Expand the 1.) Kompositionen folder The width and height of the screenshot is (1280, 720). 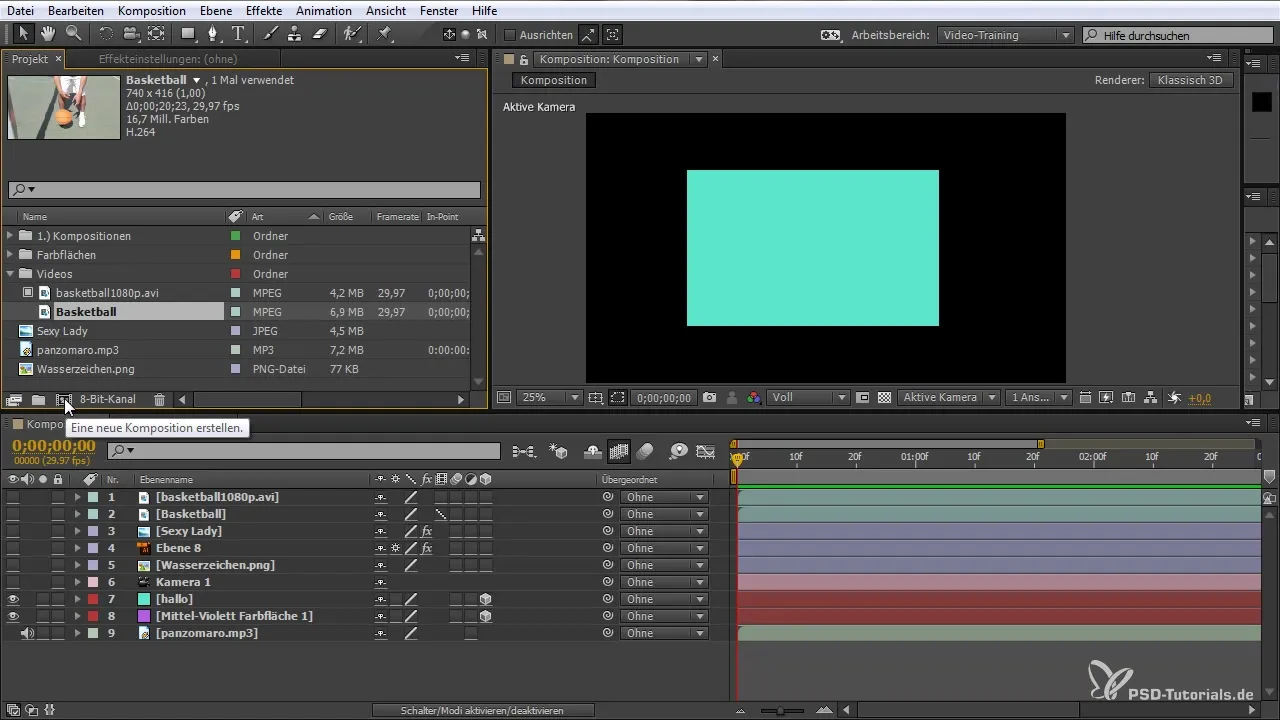pyautogui.click(x=11, y=236)
